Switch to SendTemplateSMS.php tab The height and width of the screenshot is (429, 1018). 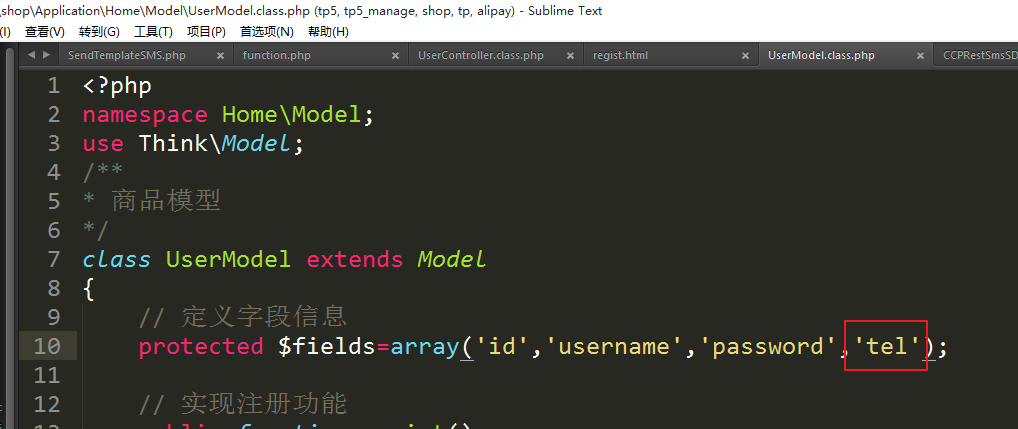126,56
